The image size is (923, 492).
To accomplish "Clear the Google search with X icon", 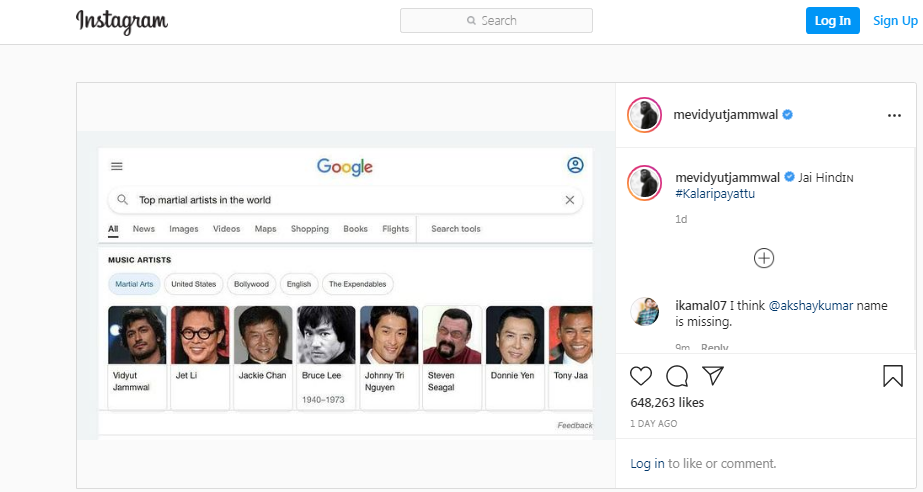I will 569,200.
